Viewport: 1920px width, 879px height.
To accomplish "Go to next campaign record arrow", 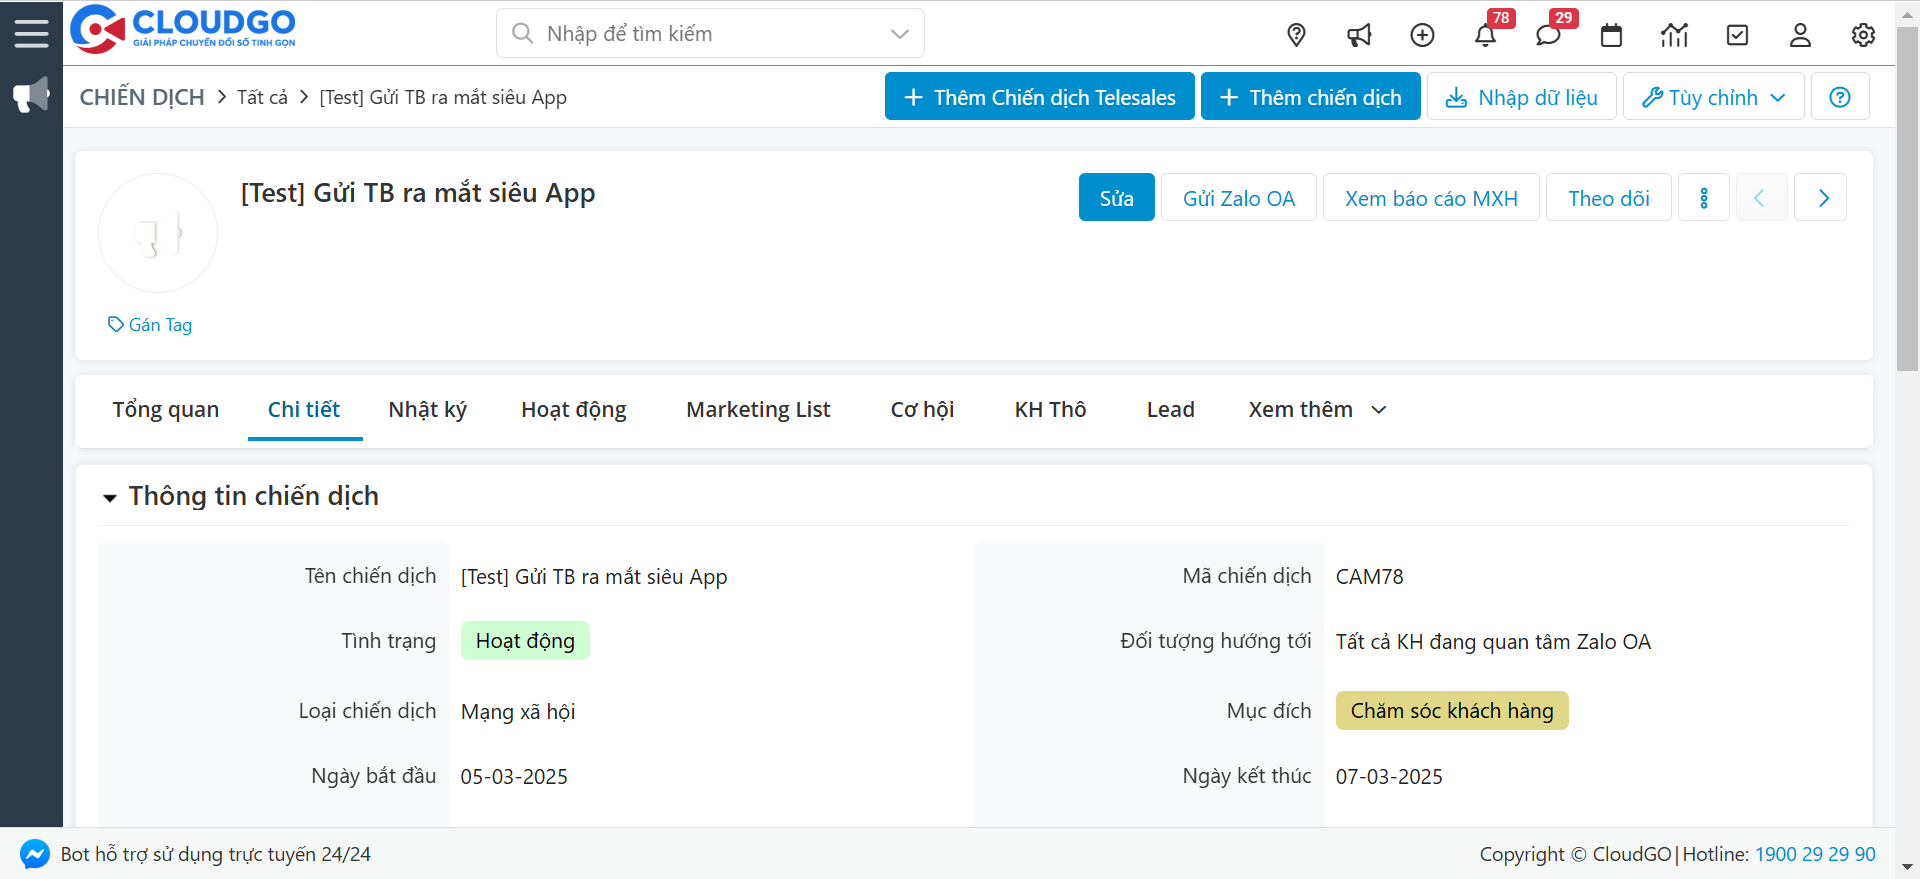I will coord(1822,198).
